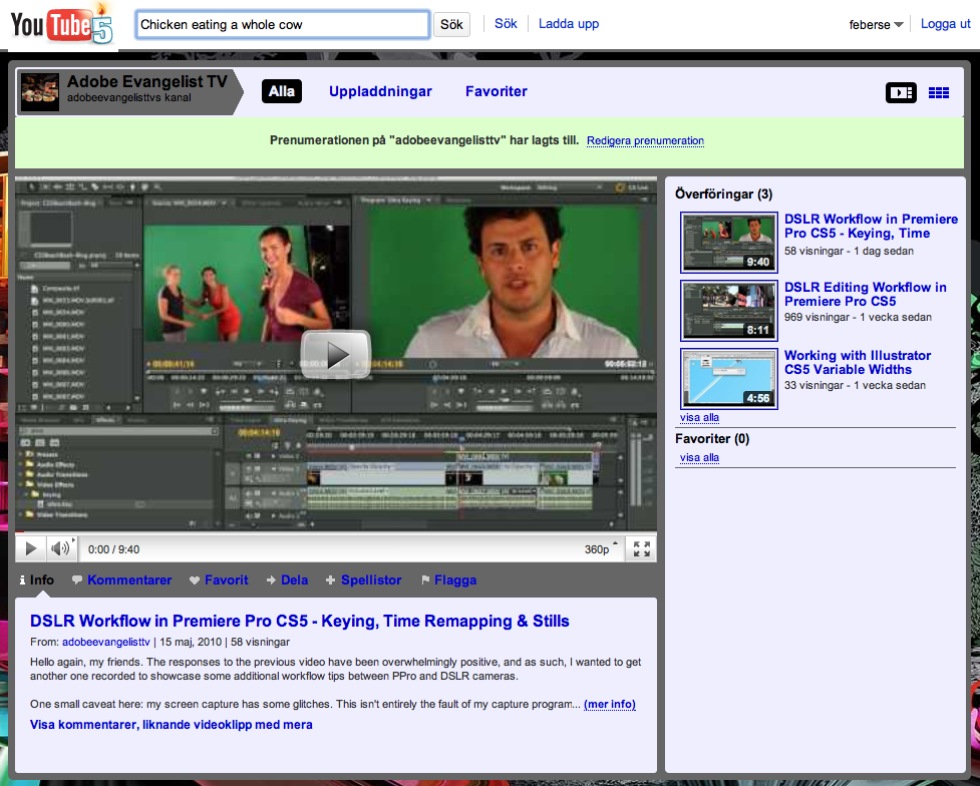The height and width of the screenshot is (786, 980).
Task: Click Logga ut link
Action: pos(945,24)
